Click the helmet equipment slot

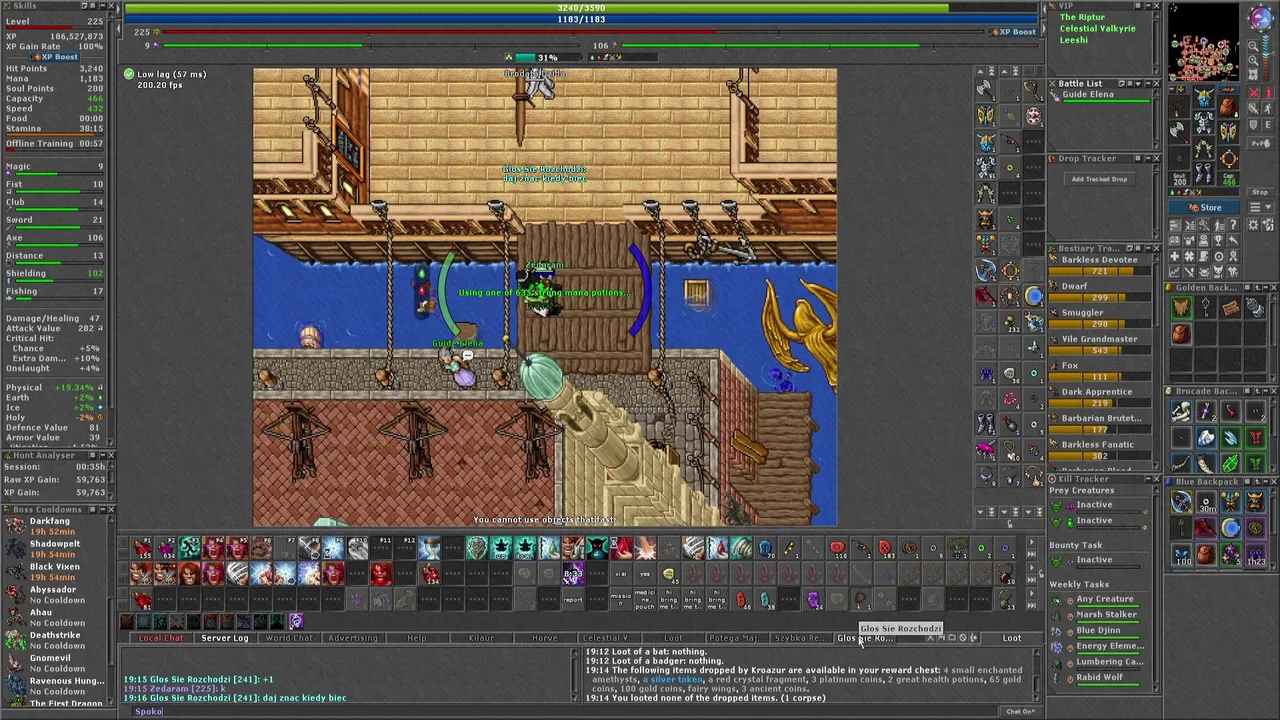pos(1204,98)
